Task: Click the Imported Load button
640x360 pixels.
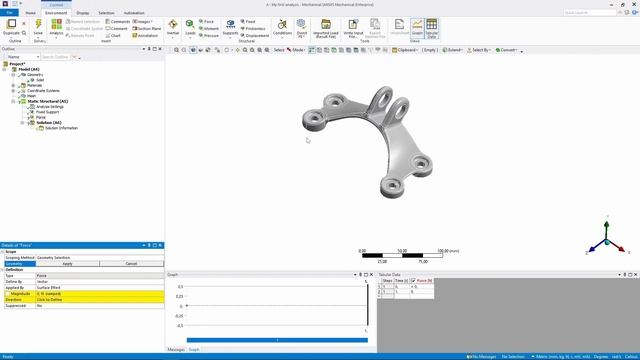Action: [326, 28]
